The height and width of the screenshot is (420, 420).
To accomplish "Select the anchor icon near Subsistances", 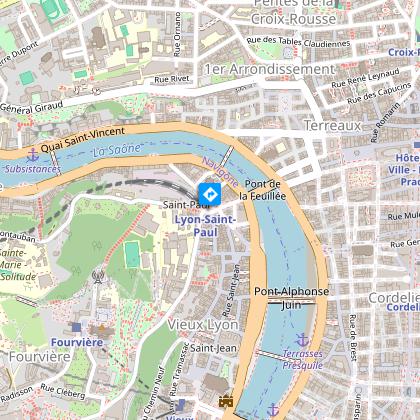I will click(33, 155).
